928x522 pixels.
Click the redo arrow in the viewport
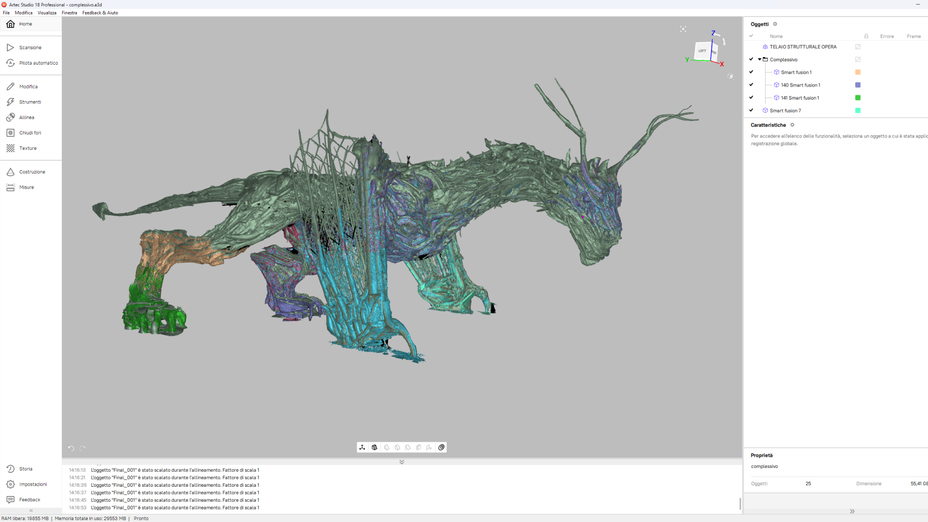82,448
